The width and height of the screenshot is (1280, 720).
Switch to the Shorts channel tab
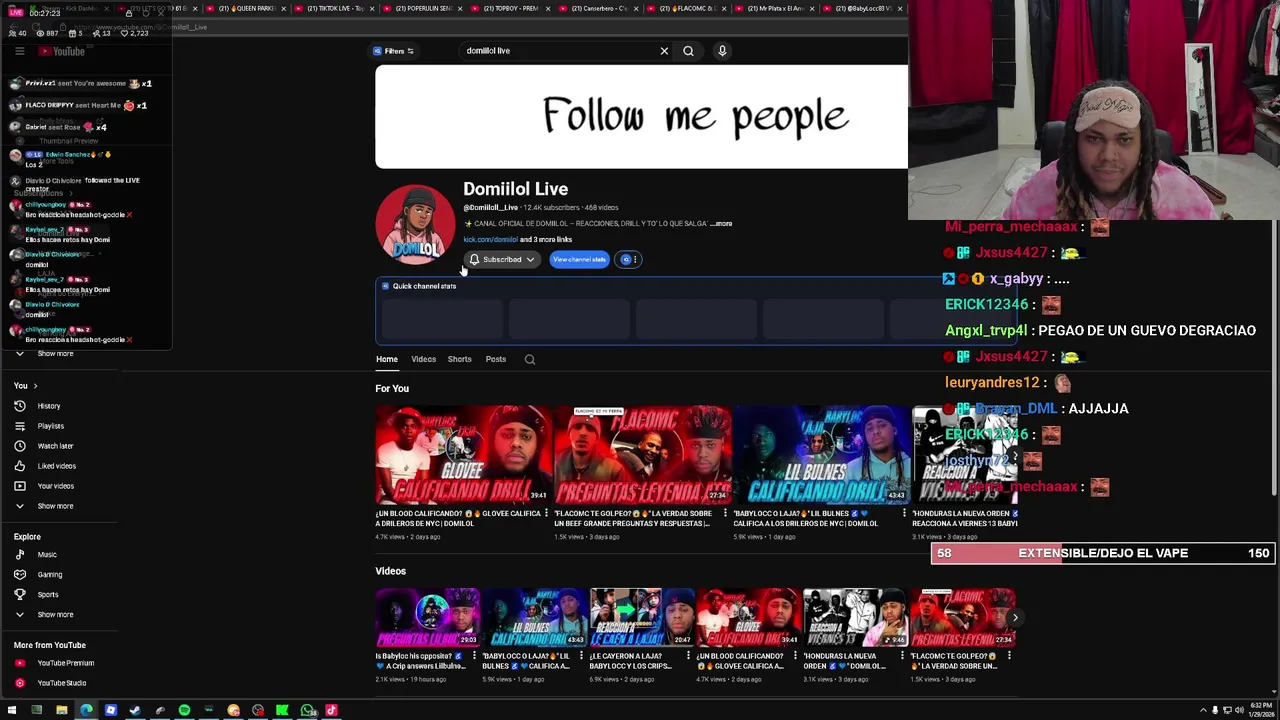click(459, 359)
